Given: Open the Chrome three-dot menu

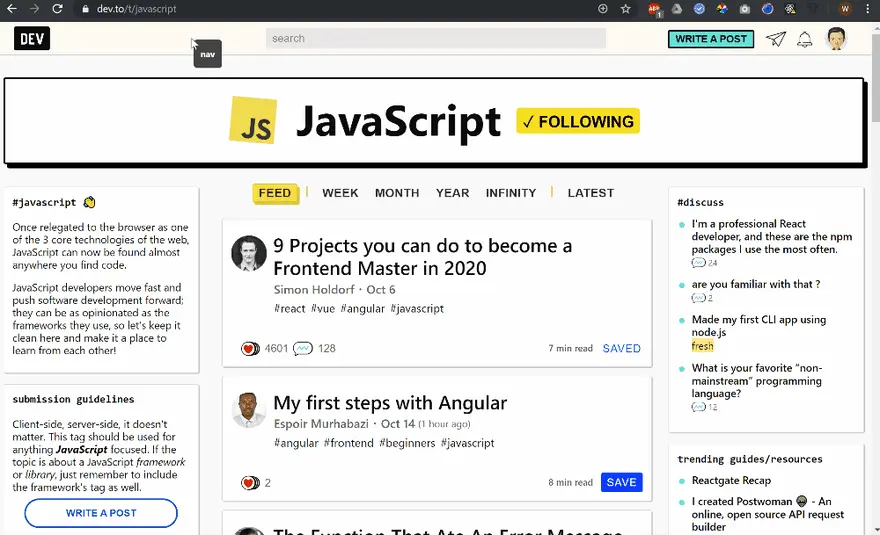Looking at the screenshot, I should coord(868,8).
